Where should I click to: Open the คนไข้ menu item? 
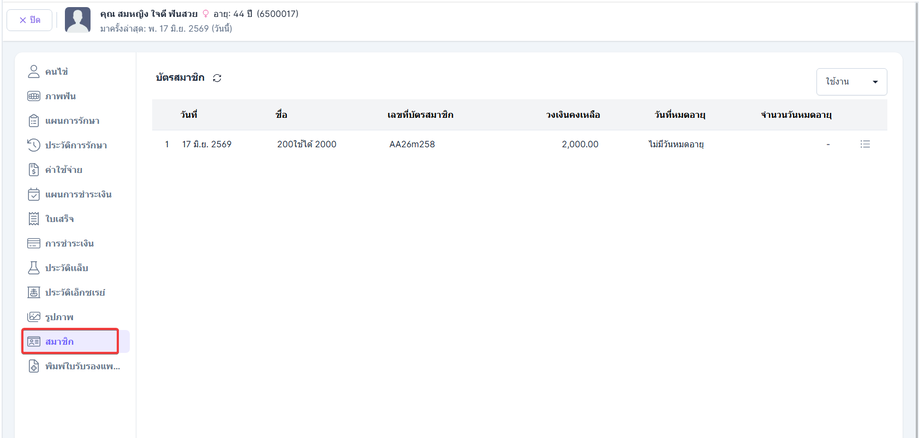click(x=75, y=72)
